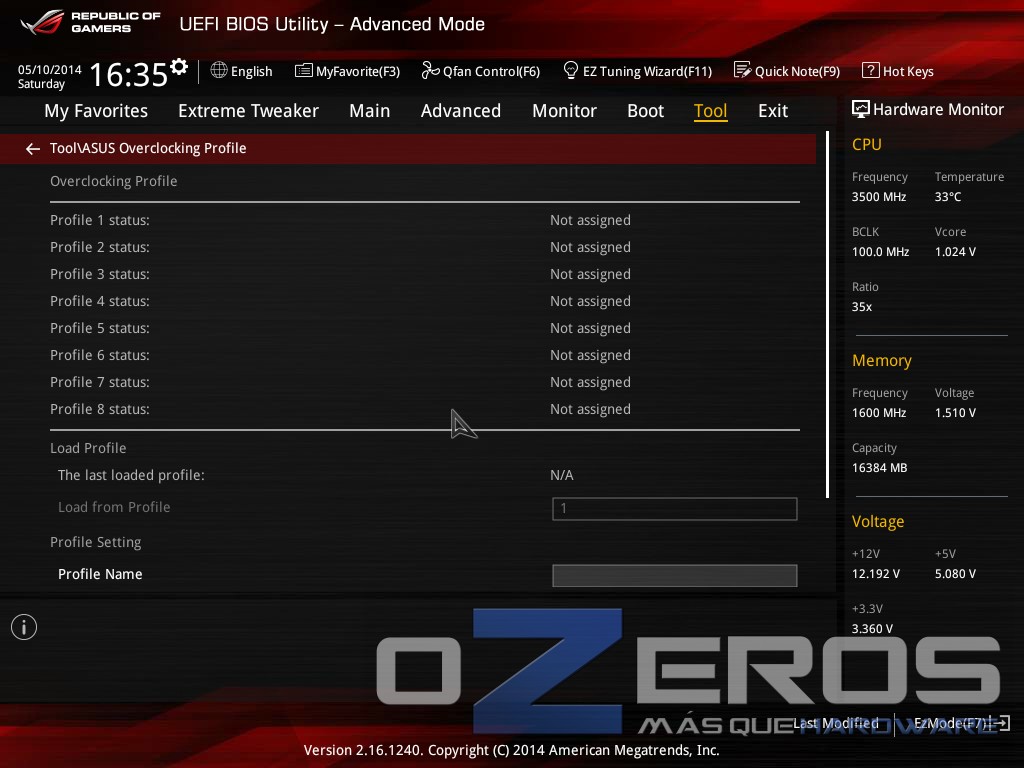Click the Overclocking Profile heading
The height and width of the screenshot is (768, 1024).
click(114, 181)
